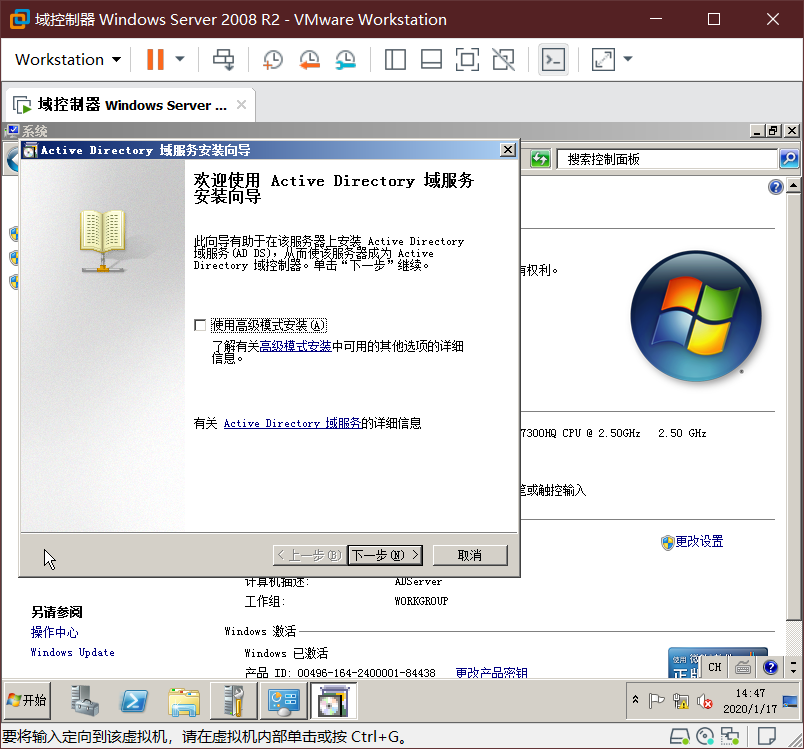804x749 pixels.
Task: Click the stretch guest display icon
Action: (603, 59)
